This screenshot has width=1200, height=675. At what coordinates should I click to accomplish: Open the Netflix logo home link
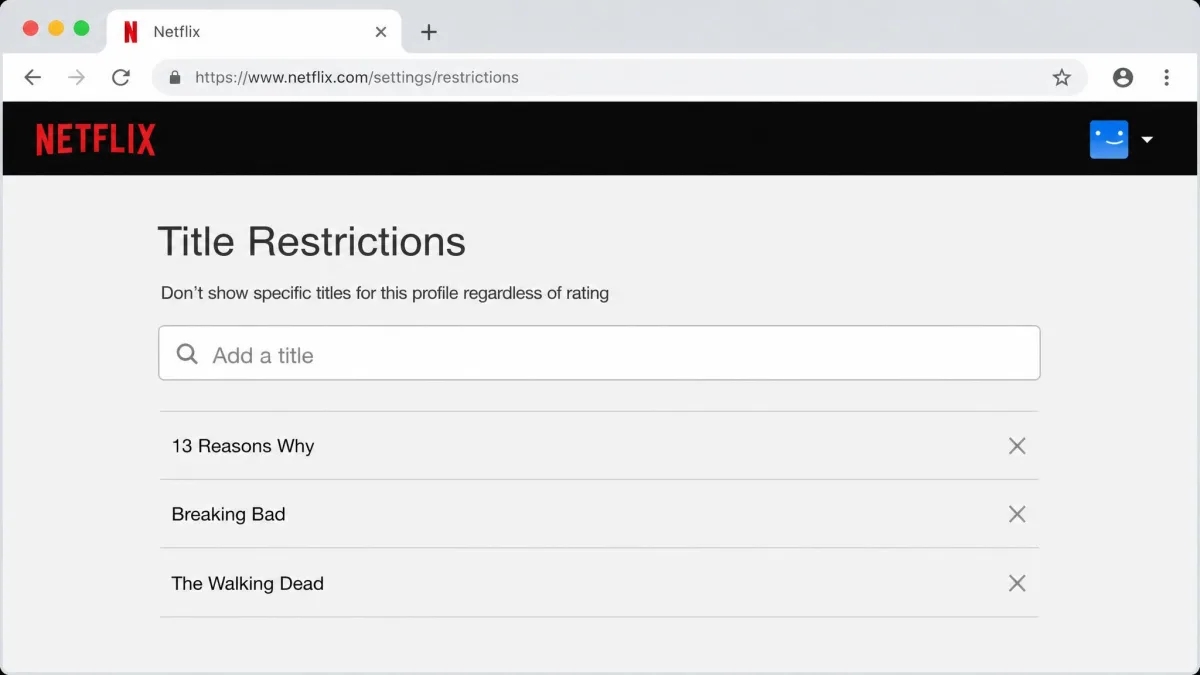point(96,139)
